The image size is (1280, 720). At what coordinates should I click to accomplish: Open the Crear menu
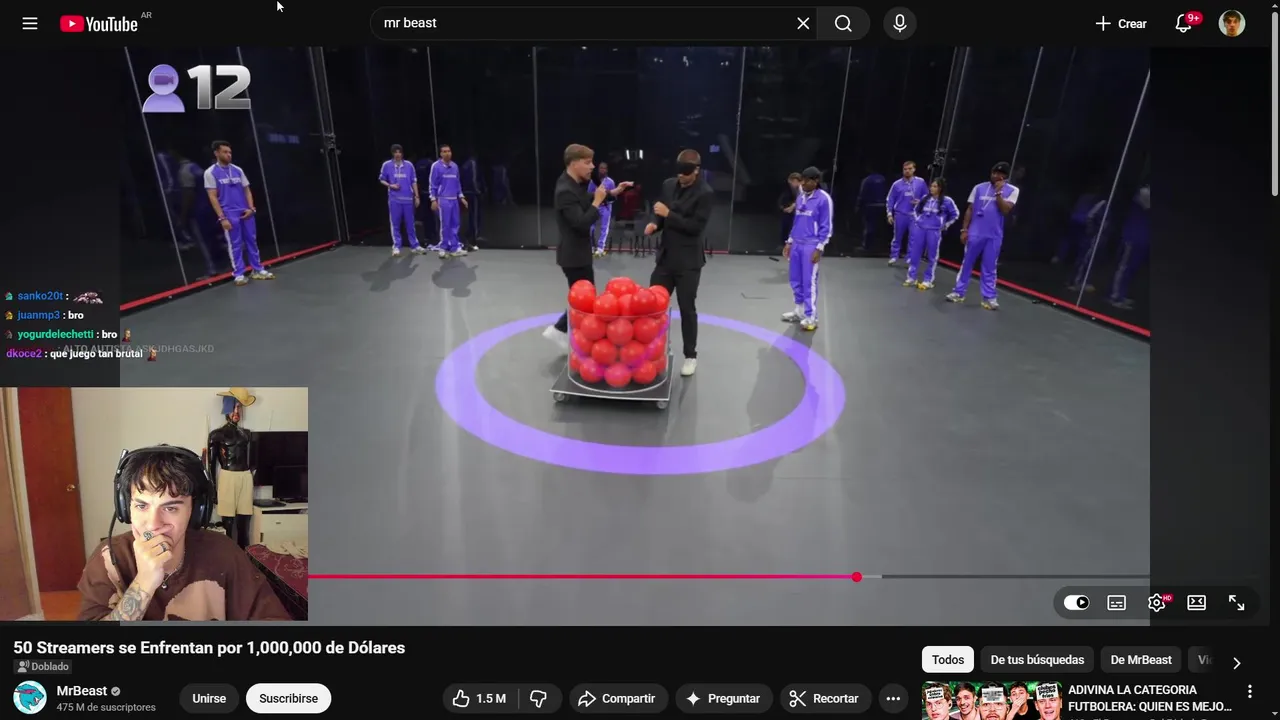[x=1121, y=23]
